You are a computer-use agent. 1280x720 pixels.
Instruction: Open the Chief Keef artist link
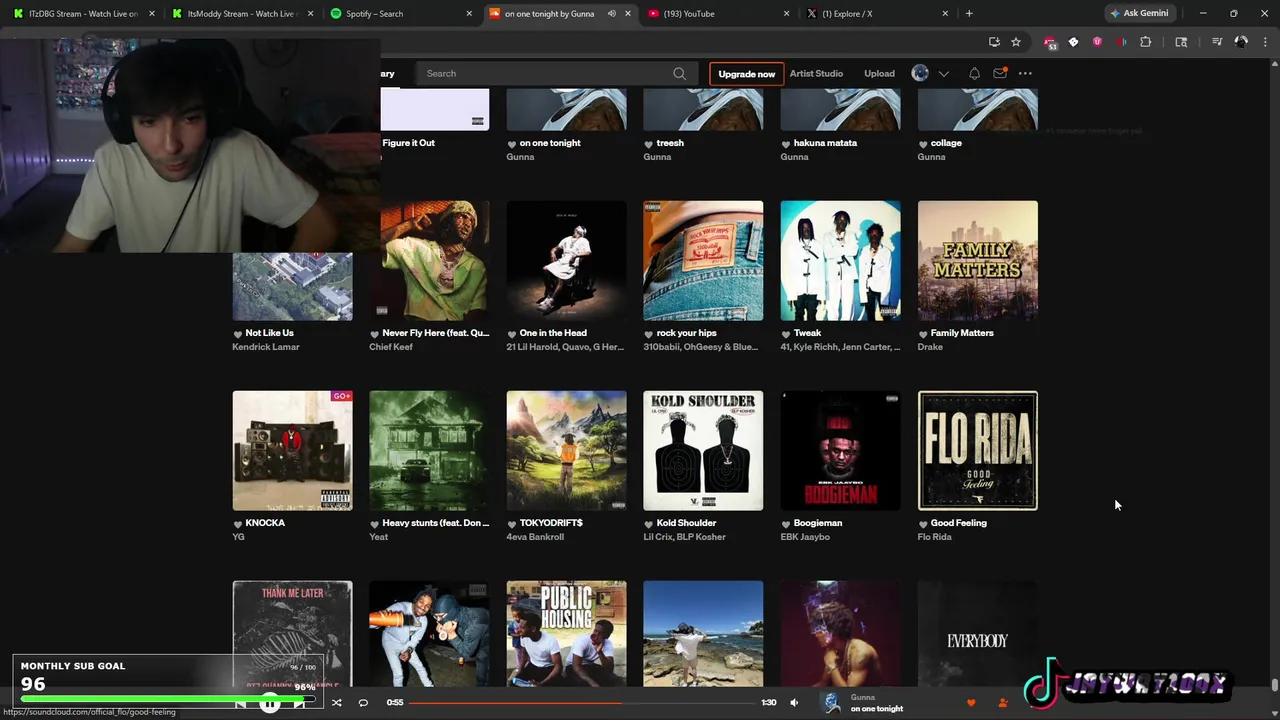[x=390, y=347]
